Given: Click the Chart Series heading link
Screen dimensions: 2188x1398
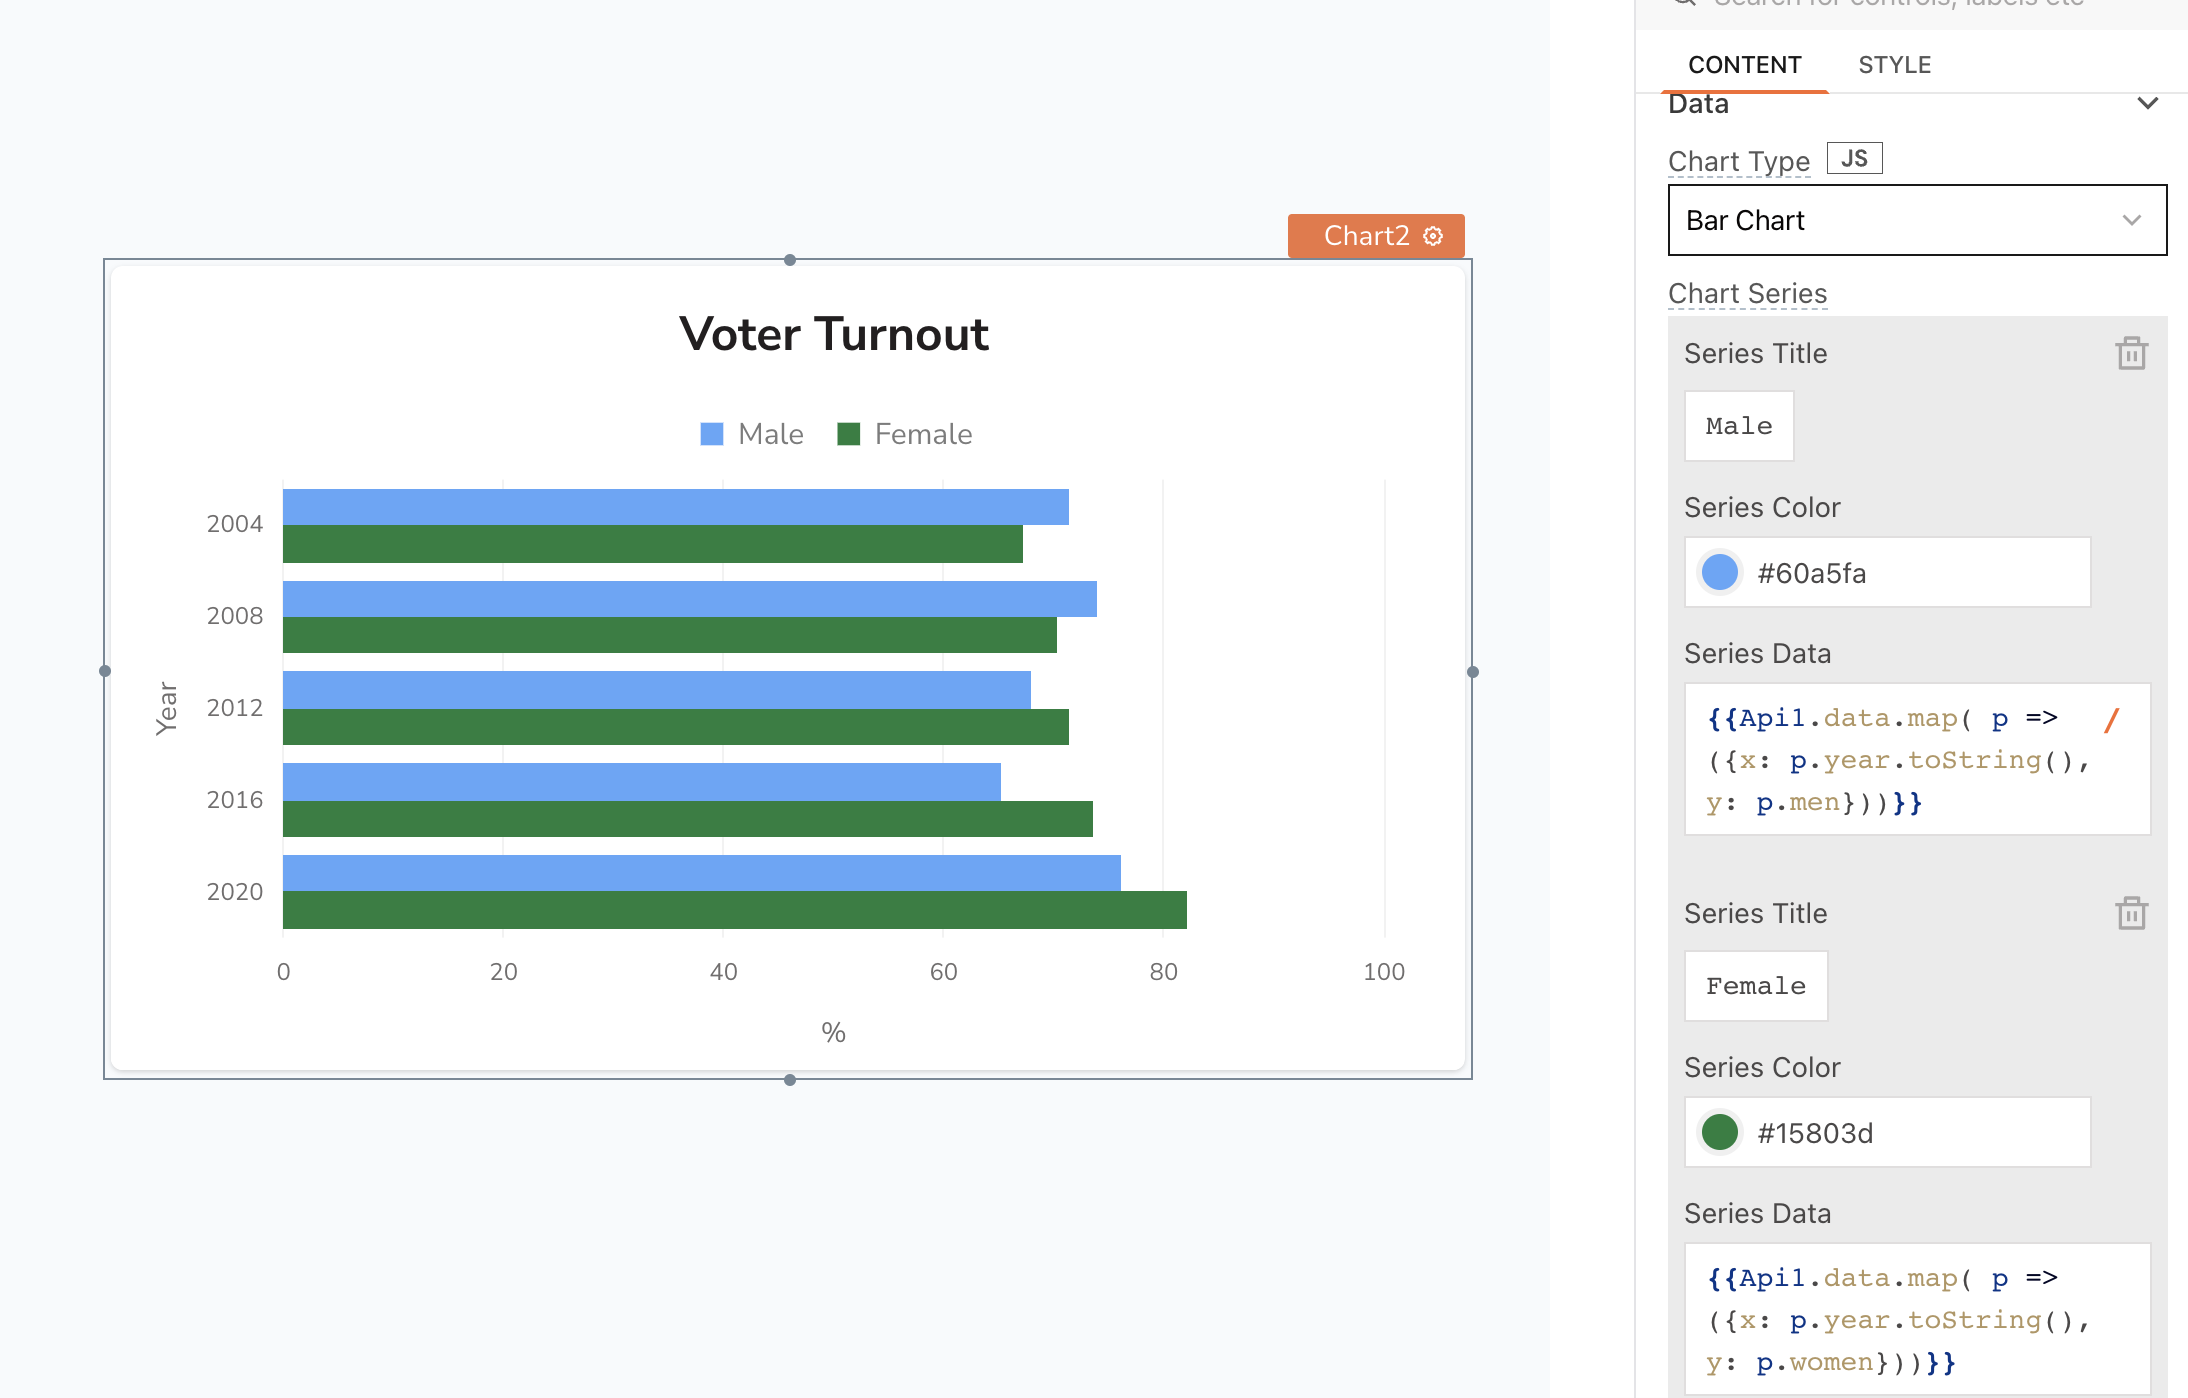Looking at the screenshot, I should click(1747, 293).
